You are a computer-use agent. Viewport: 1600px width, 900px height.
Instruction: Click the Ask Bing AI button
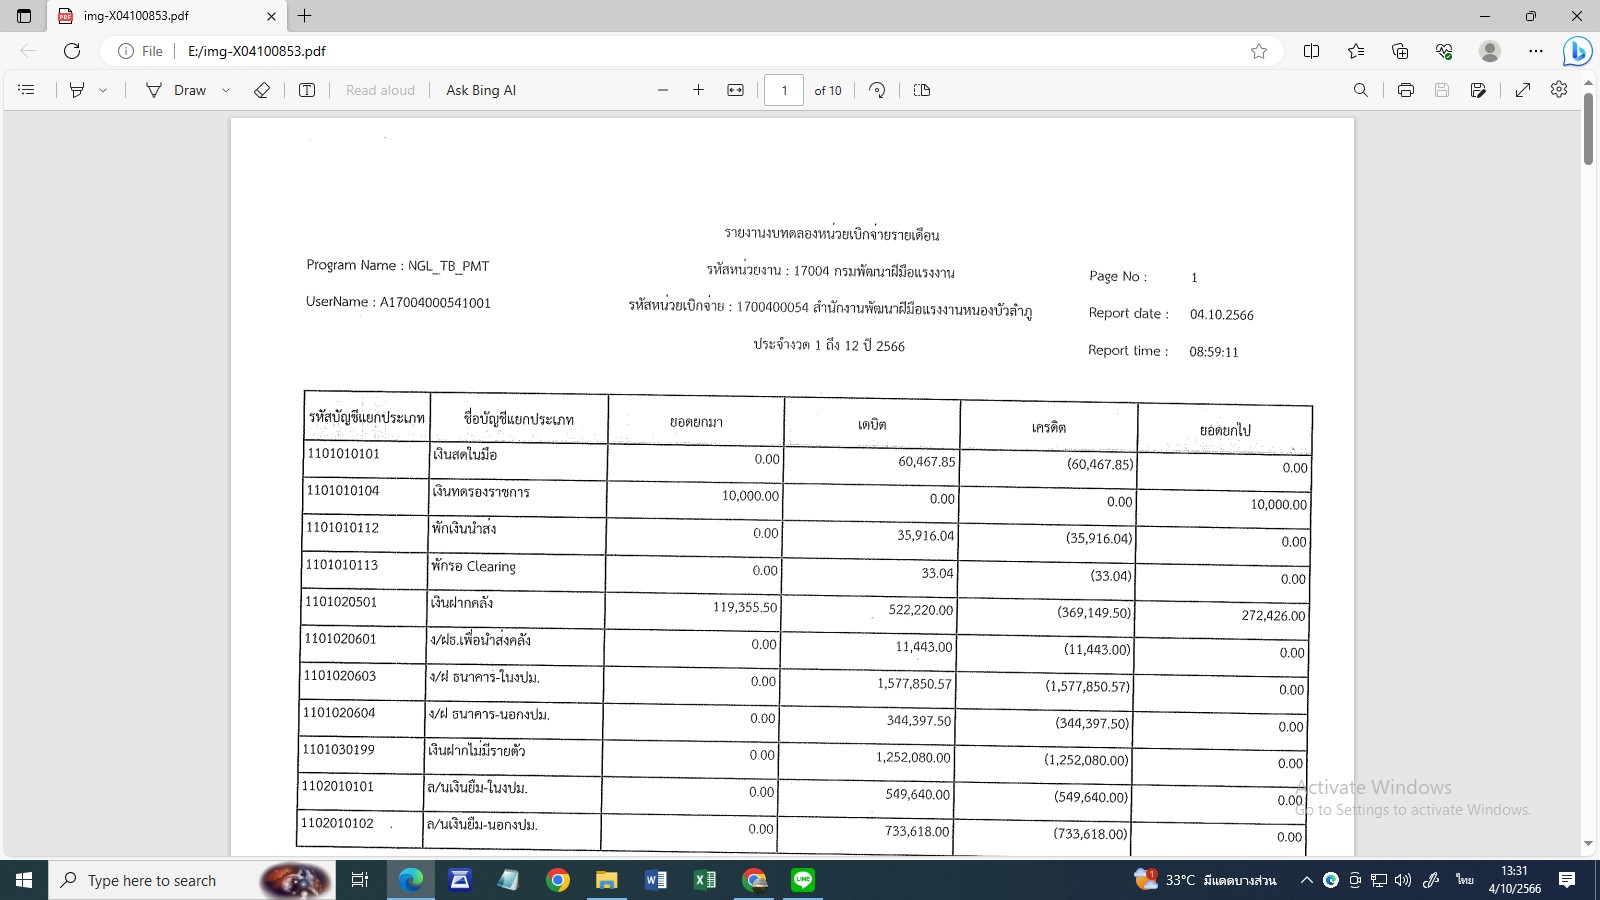[x=481, y=90]
